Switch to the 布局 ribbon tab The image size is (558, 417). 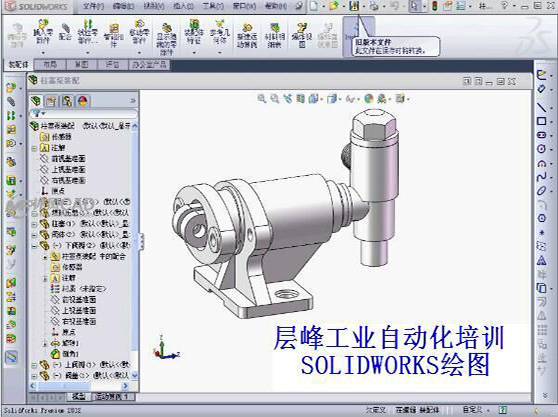tap(50, 64)
